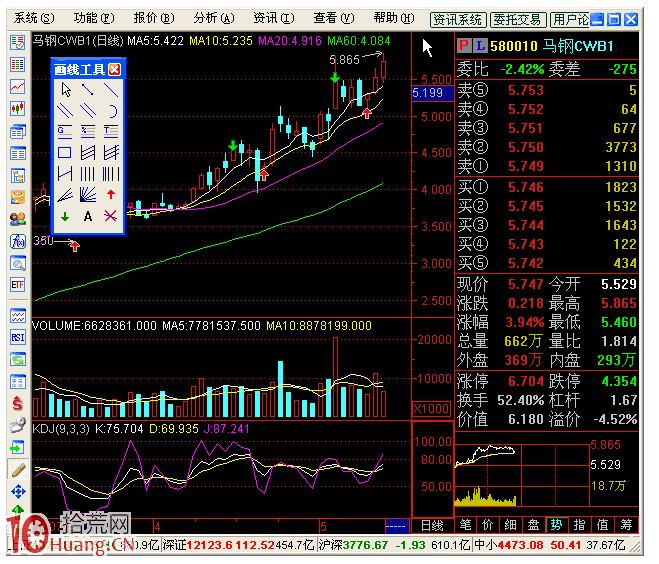Click the red X delete drawings tool

pos(111,216)
